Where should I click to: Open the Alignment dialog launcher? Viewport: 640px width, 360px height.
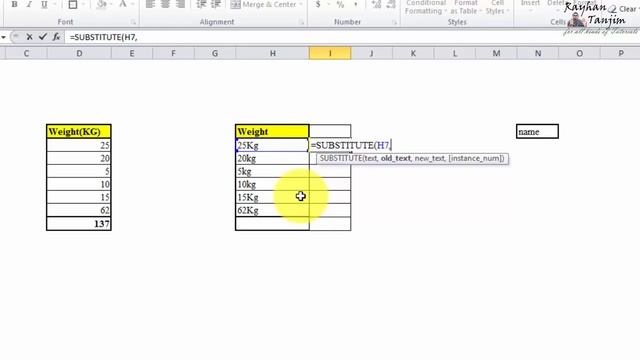click(x=302, y=22)
